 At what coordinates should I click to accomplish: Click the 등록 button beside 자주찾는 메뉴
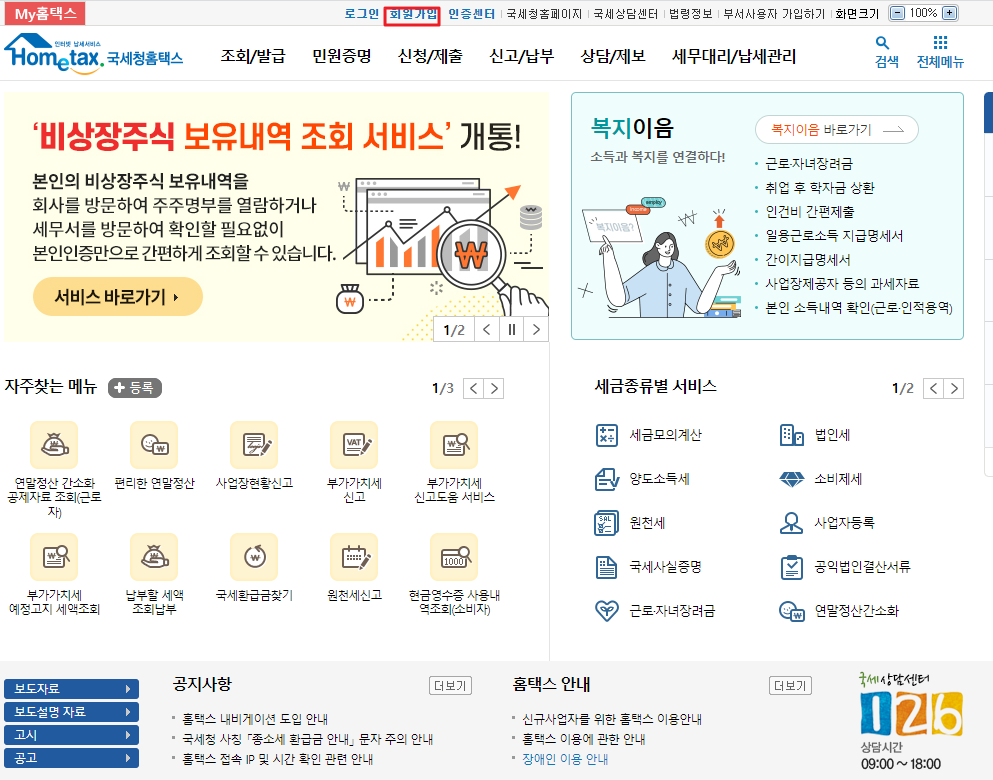[x=135, y=387]
